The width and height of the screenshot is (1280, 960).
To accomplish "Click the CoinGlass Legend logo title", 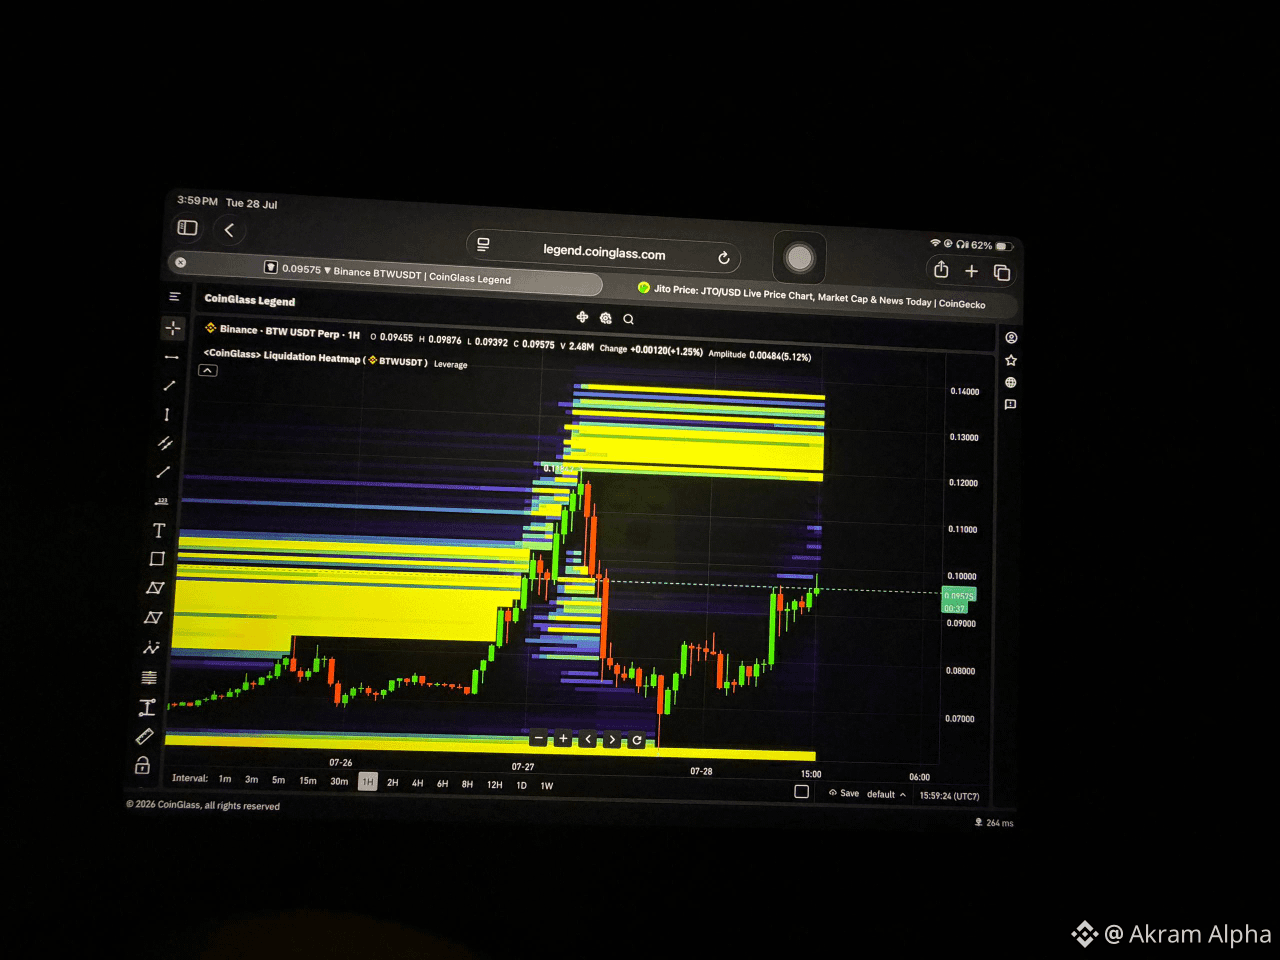I will [x=249, y=300].
